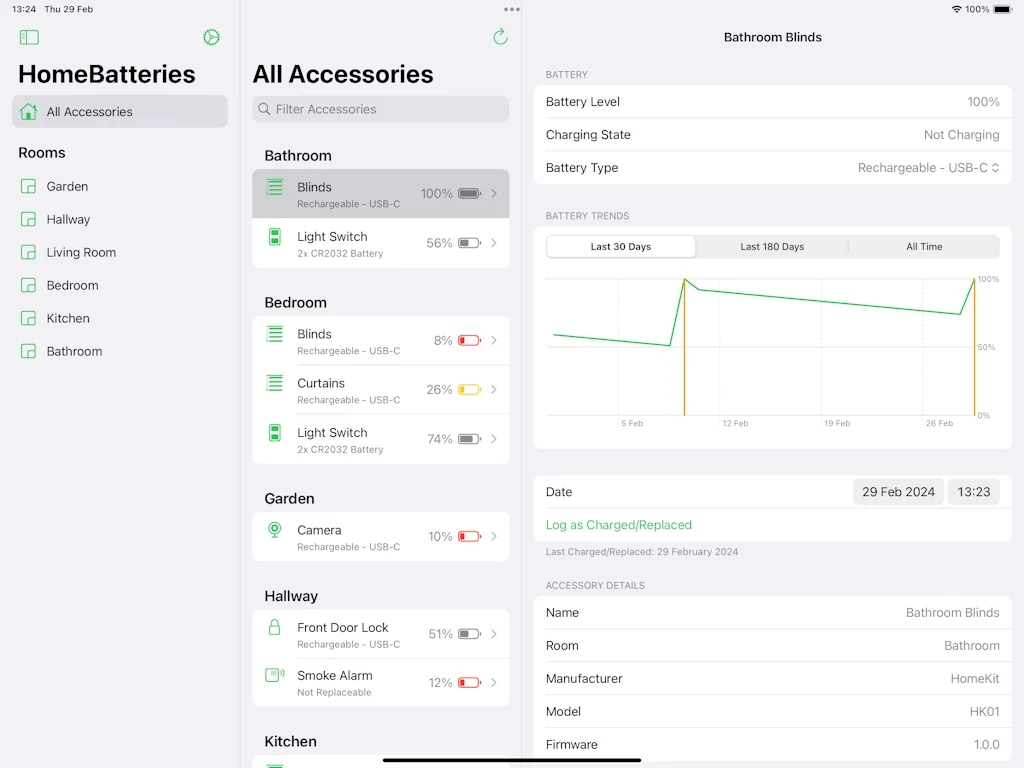Click the first orange charge marker line
The height and width of the screenshot is (768, 1024).
(684, 347)
